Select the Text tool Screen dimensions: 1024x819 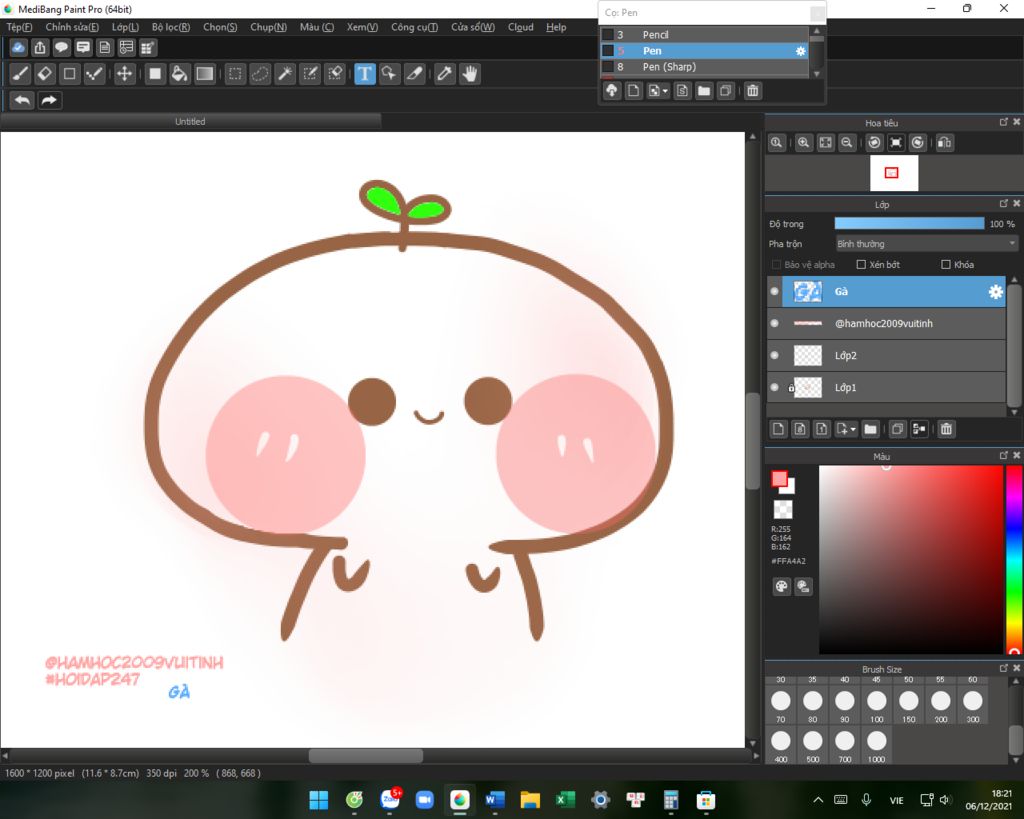364,74
